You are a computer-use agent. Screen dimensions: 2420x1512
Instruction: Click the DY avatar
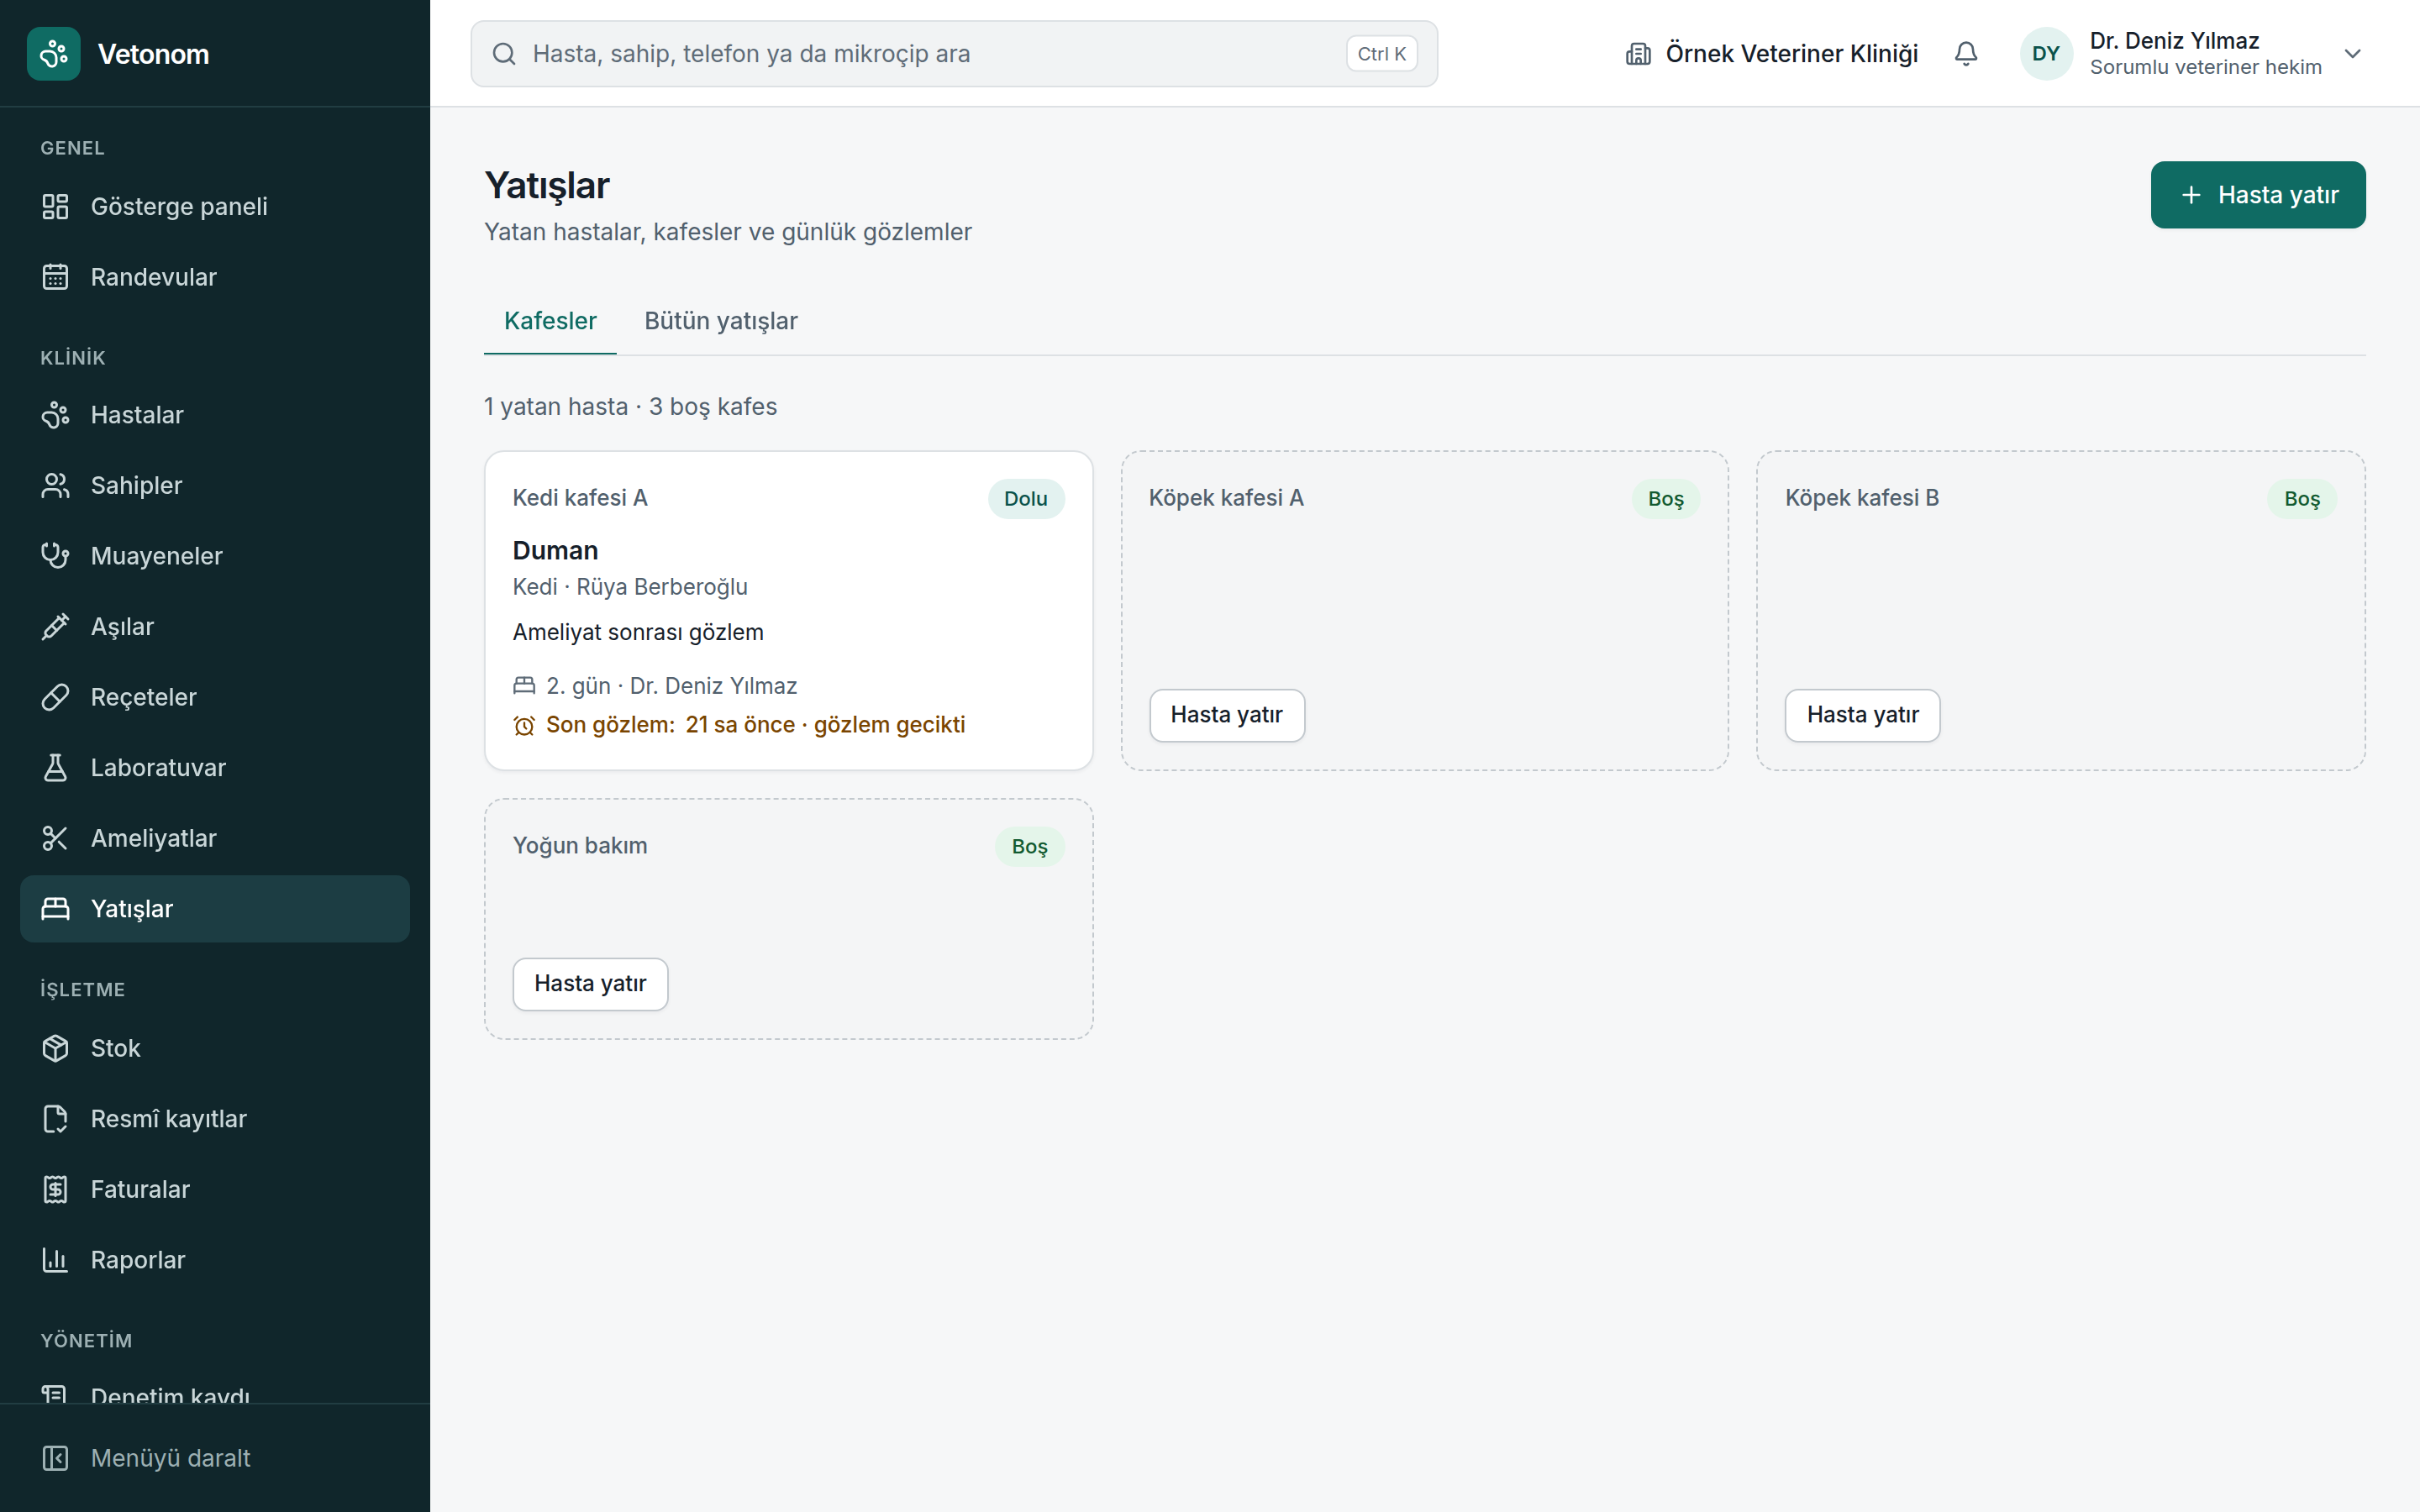2046,54
